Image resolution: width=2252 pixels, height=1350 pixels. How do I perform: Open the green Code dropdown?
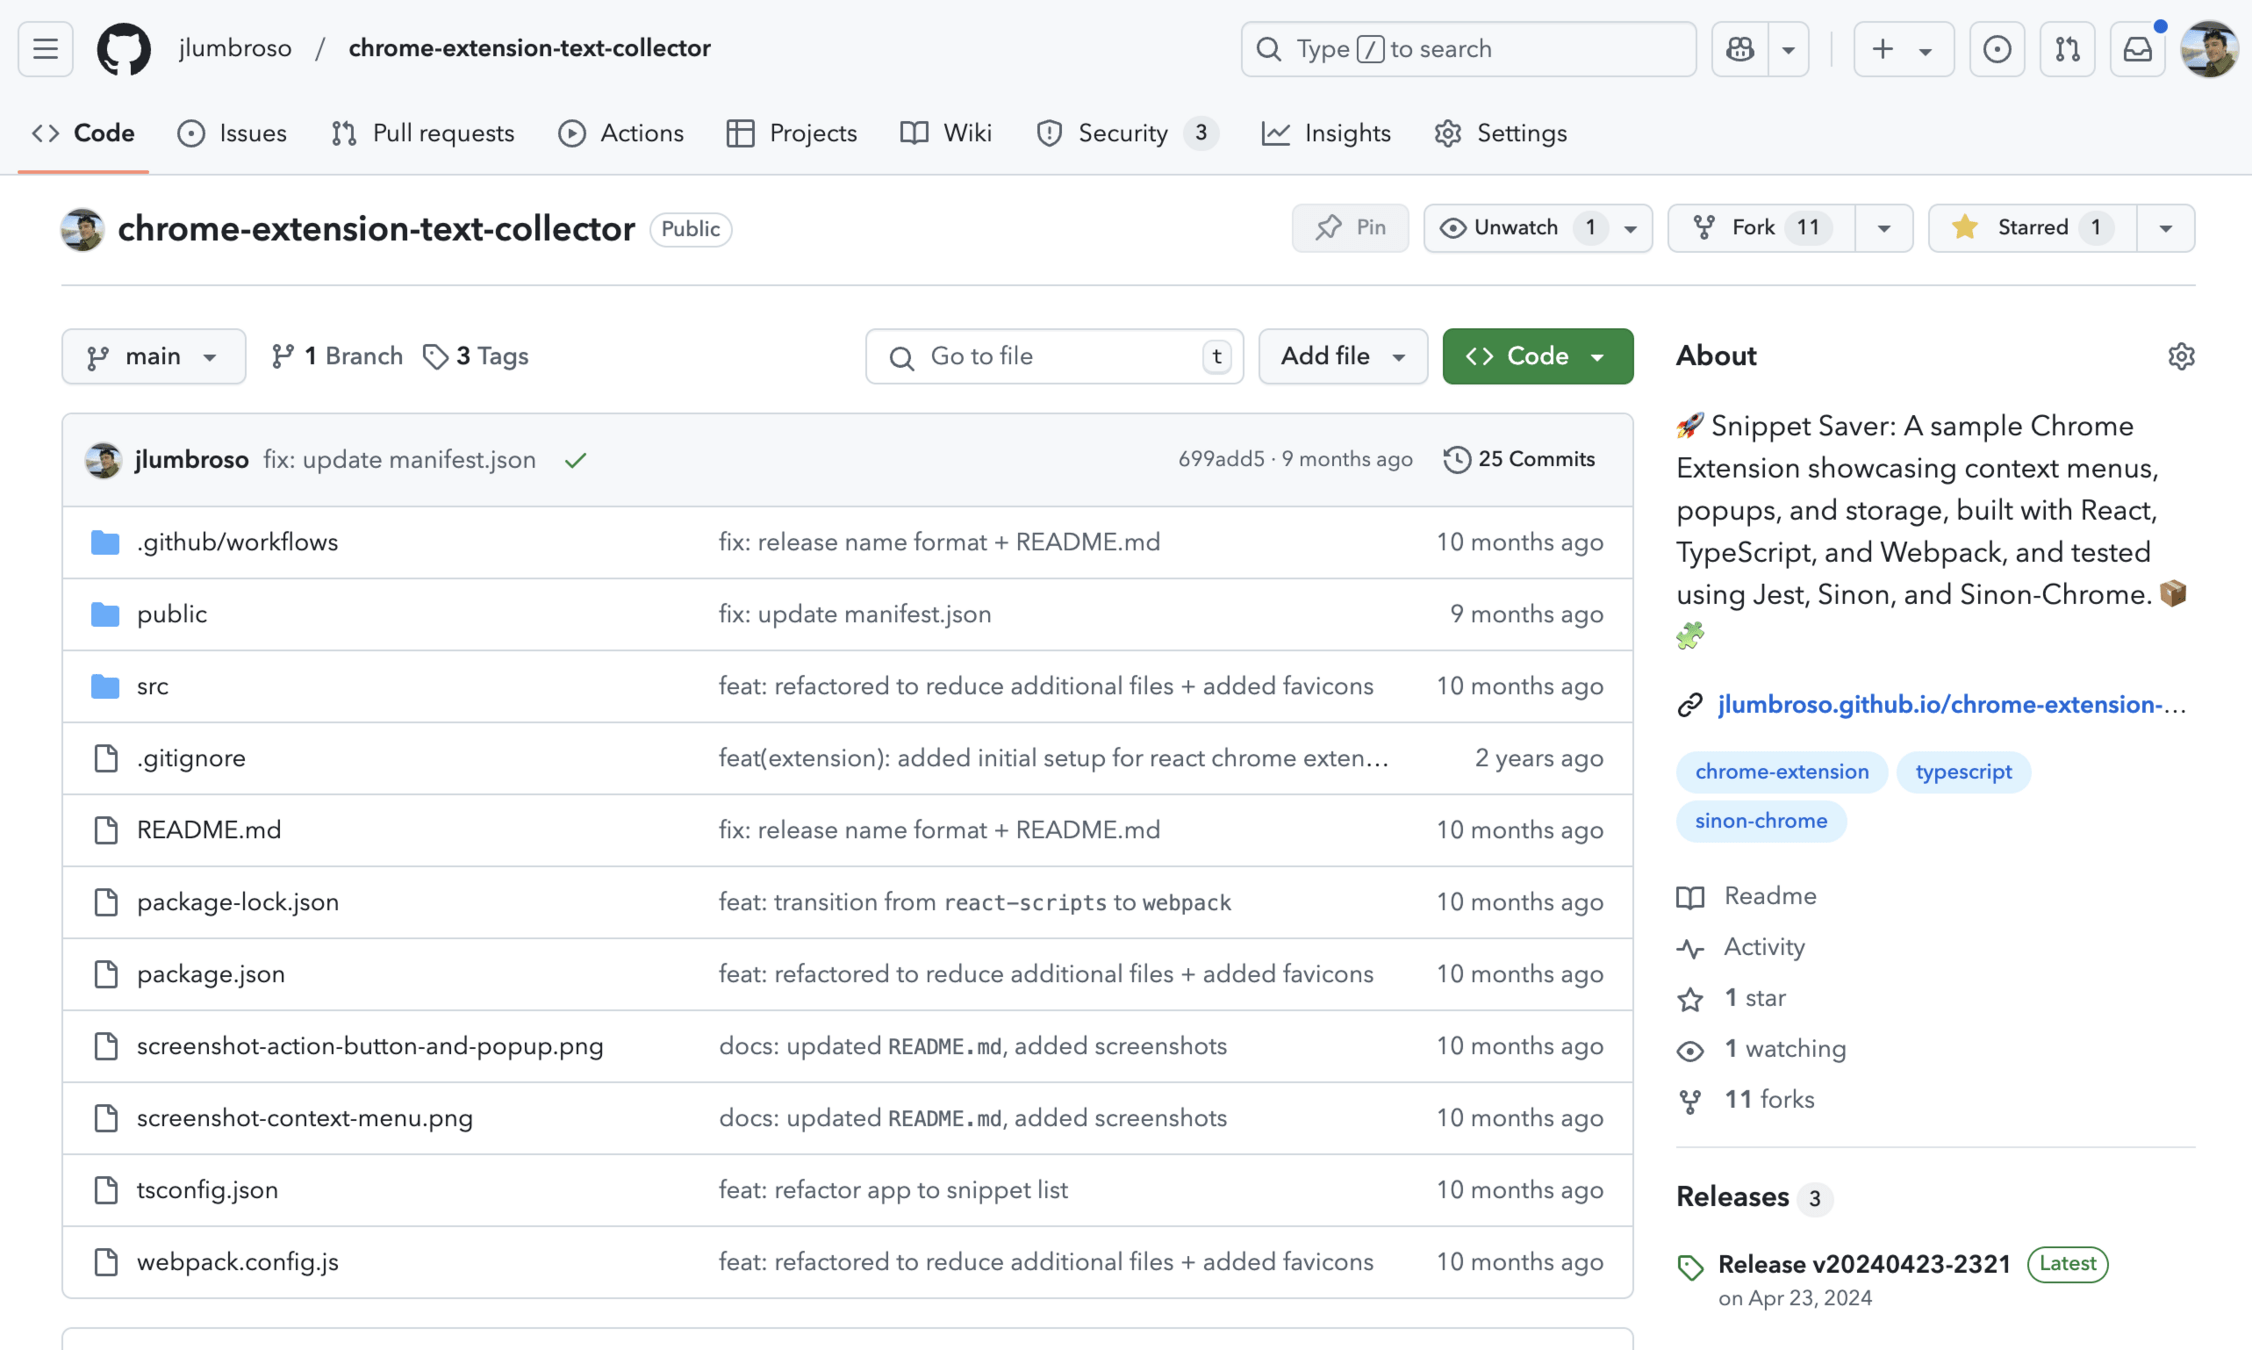(x=1537, y=356)
